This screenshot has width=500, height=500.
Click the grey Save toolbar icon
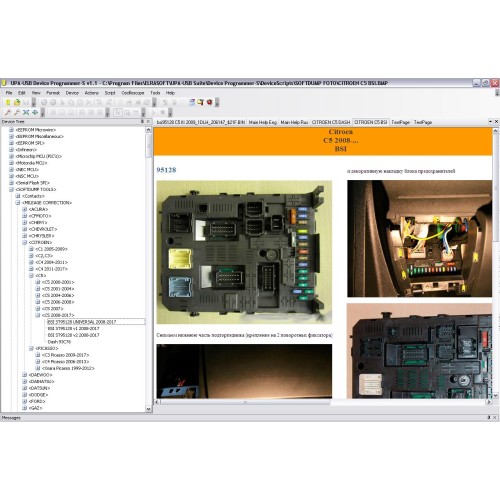tap(26, 102)
